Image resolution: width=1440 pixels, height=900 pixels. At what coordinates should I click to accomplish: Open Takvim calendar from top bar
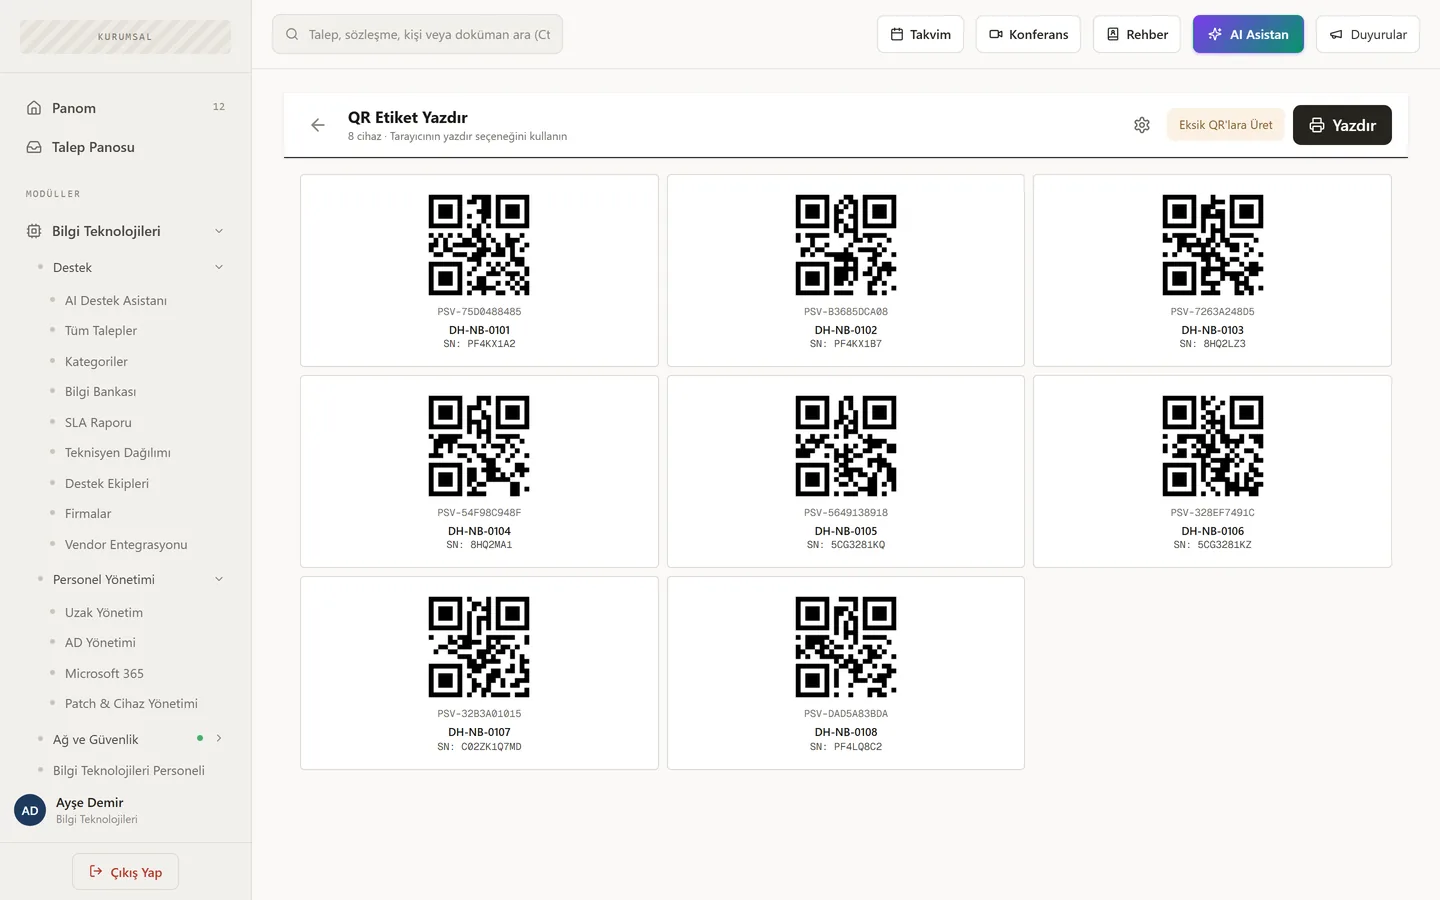[921, 34]
